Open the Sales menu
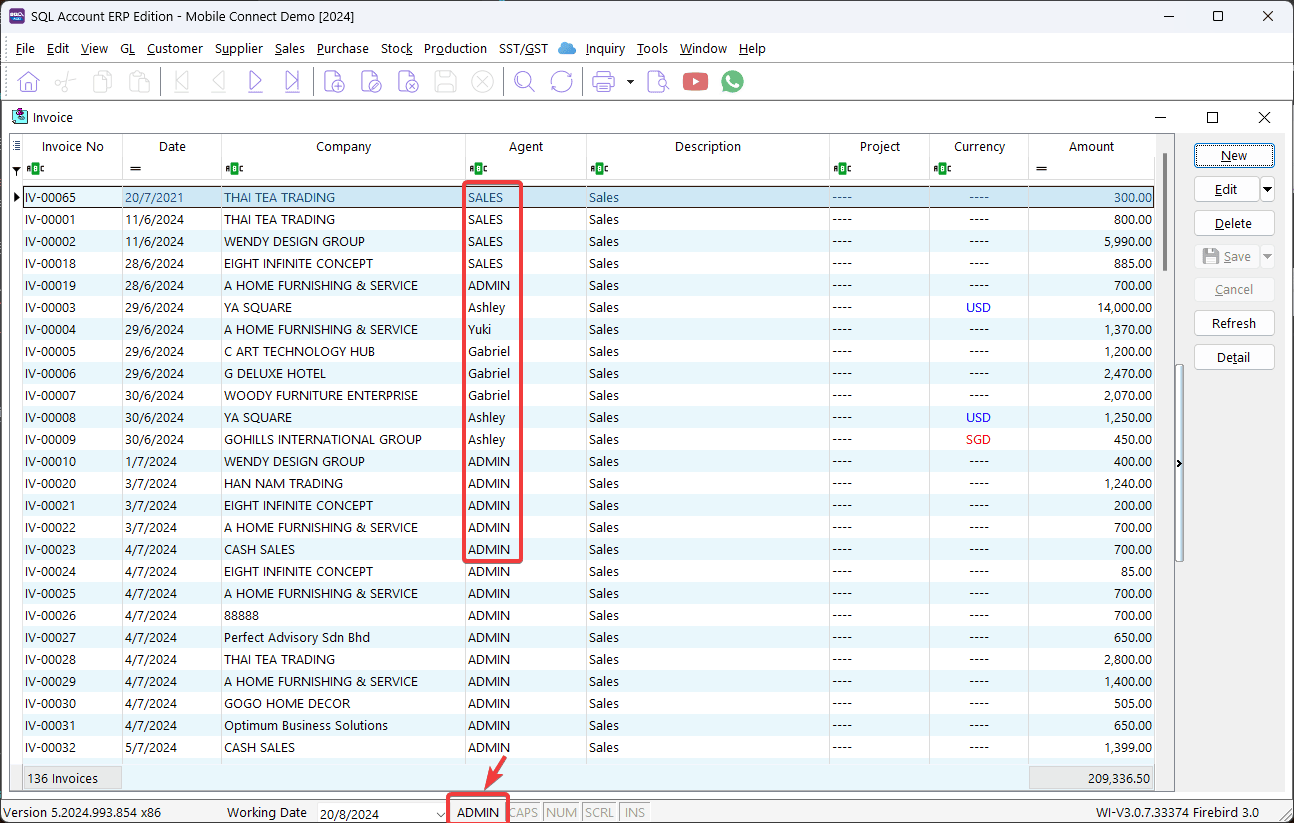Image resolution: width=1294 pixels, height=823 pixels. click(289, 48)
